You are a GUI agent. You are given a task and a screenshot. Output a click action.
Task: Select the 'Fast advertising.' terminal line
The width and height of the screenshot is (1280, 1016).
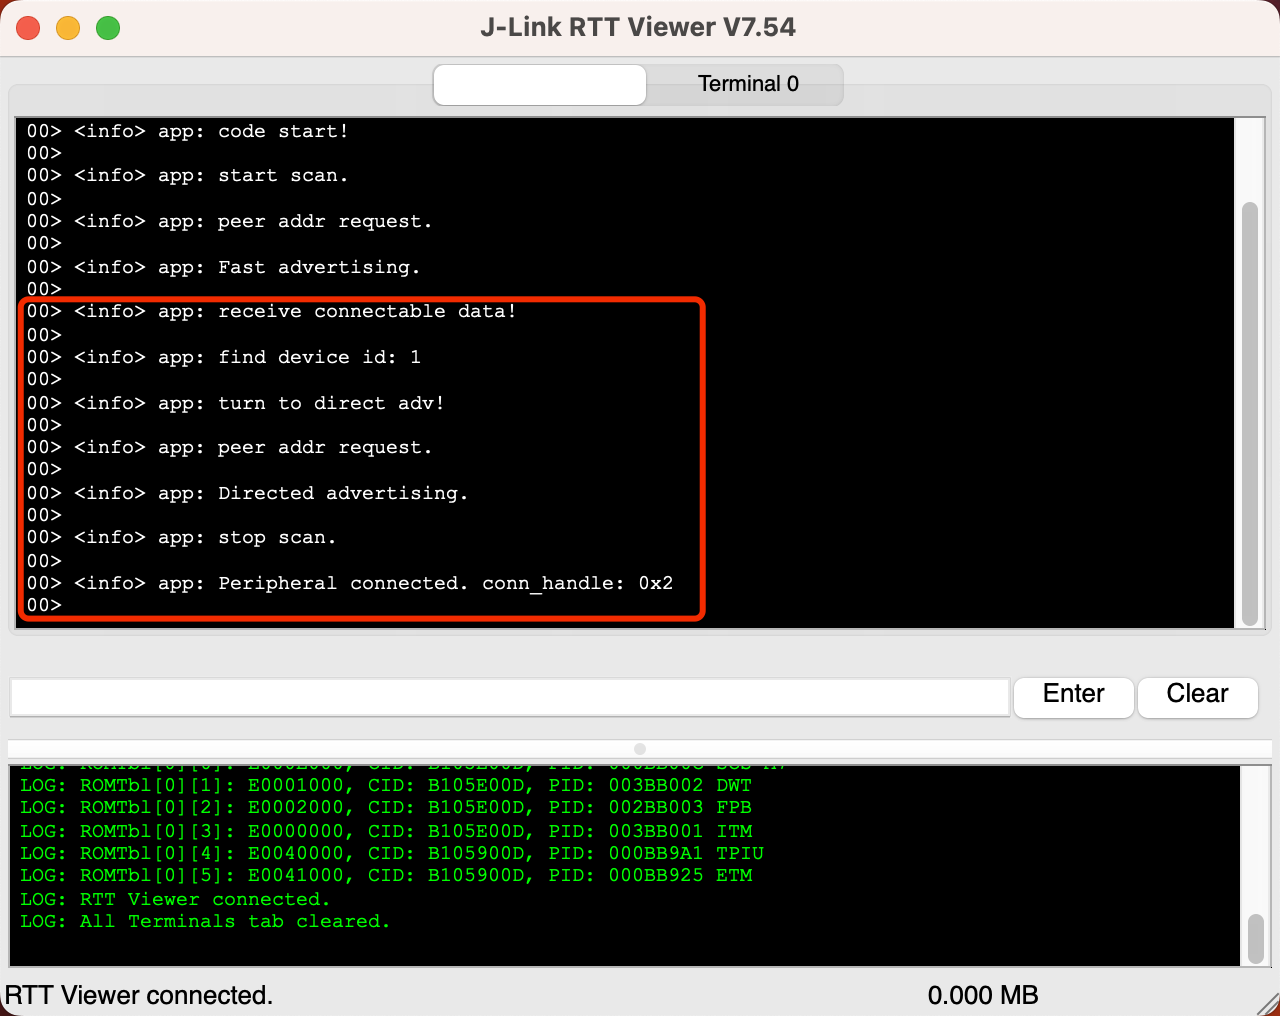tap(224, 267)
